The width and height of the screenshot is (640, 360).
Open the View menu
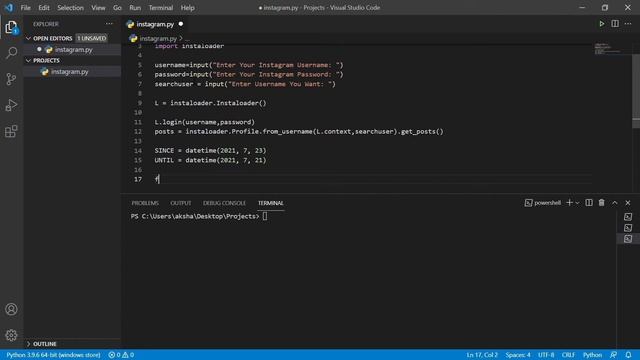(98, 8)
